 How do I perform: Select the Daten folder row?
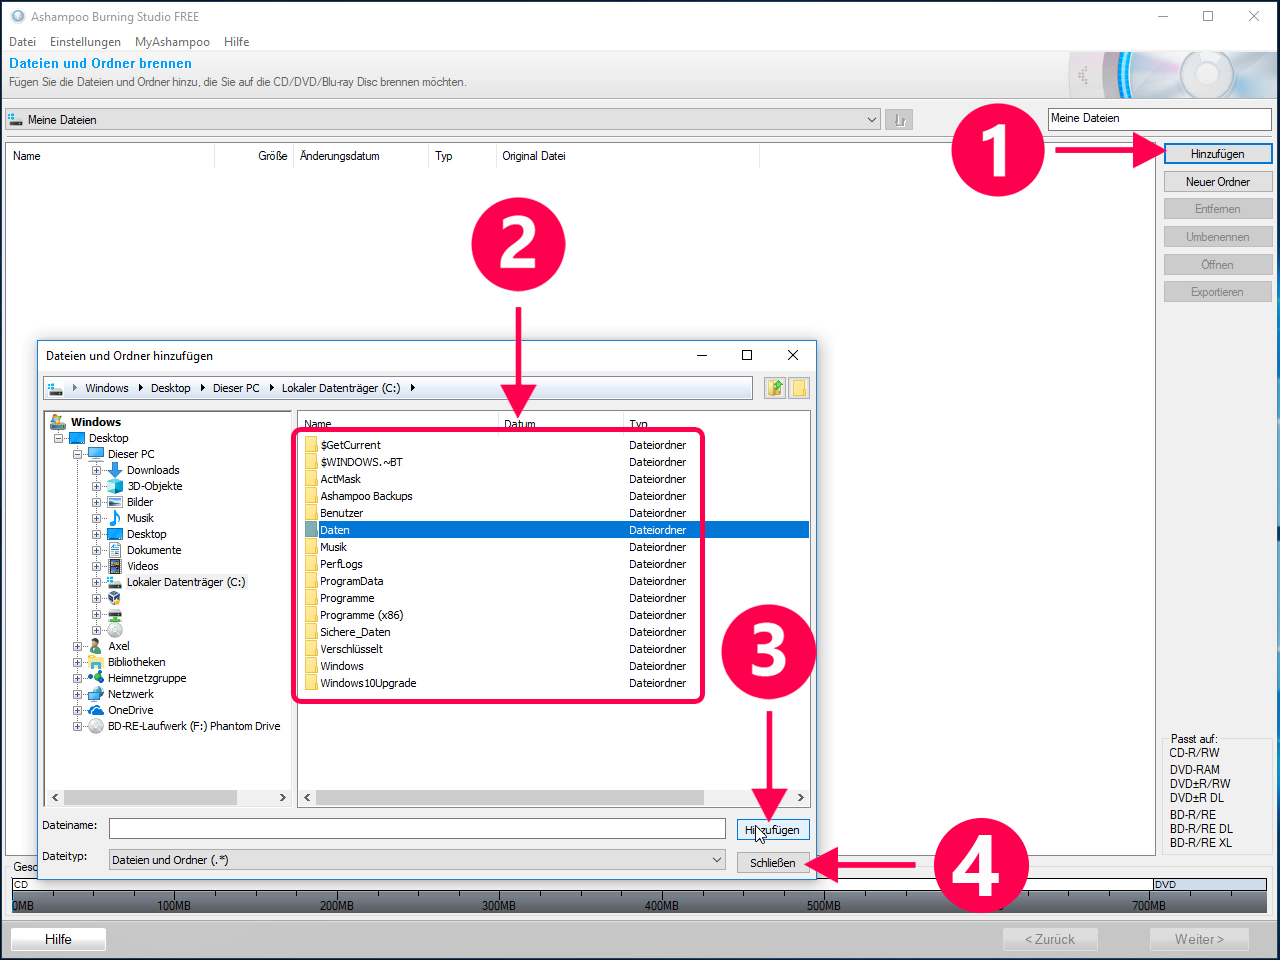[556, 530]
